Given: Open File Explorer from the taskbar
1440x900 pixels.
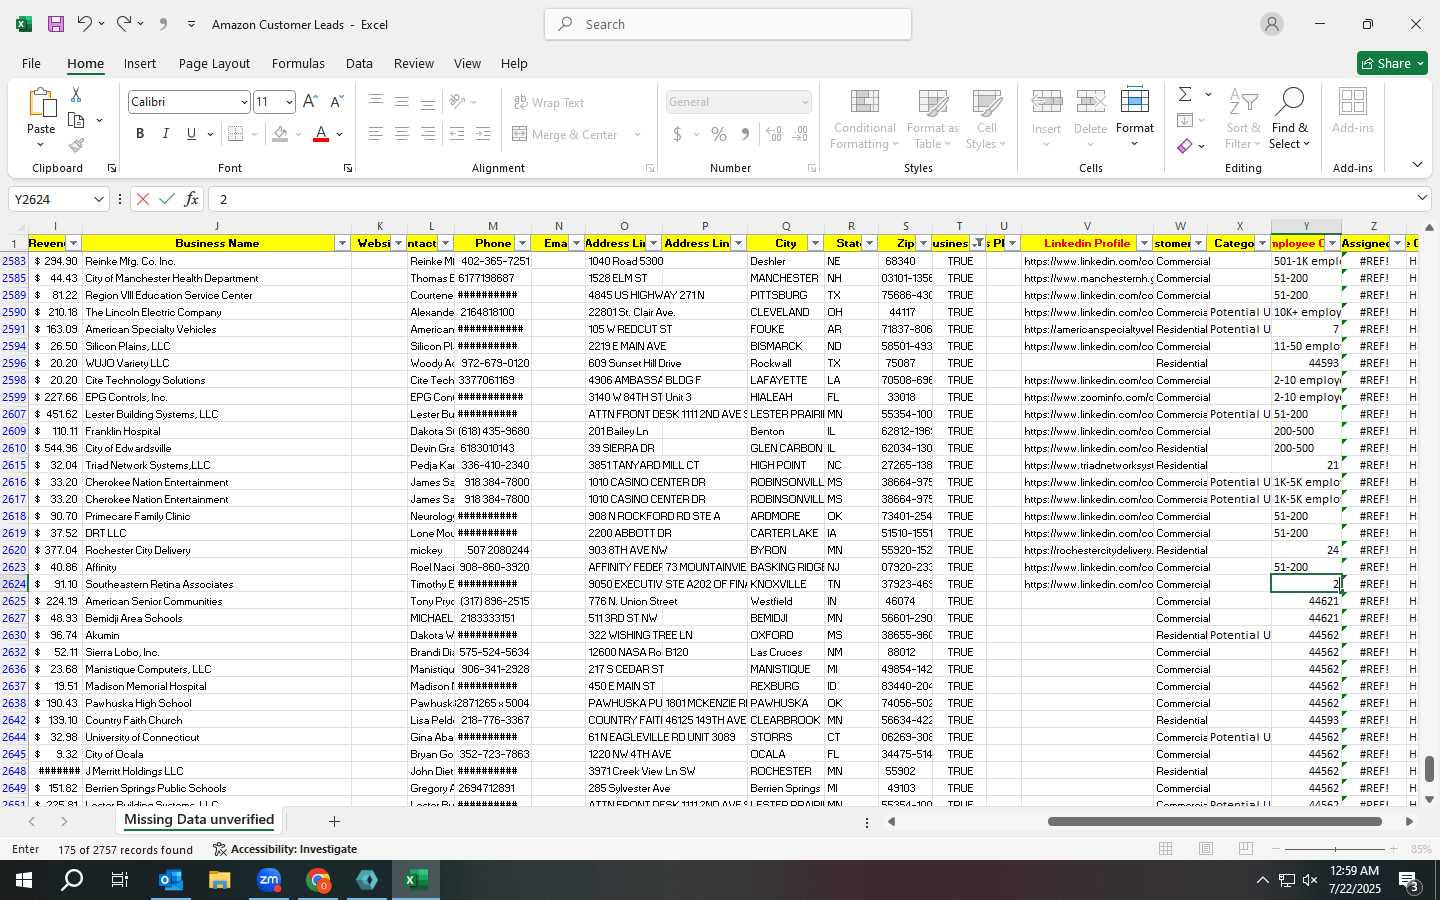Looking at the screenshot, I should [x=220, y=880].
